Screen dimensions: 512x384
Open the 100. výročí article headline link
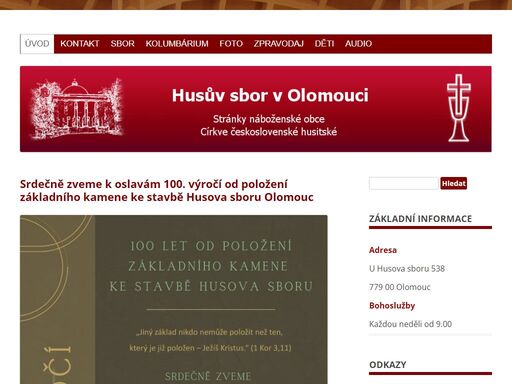point(167,190)
